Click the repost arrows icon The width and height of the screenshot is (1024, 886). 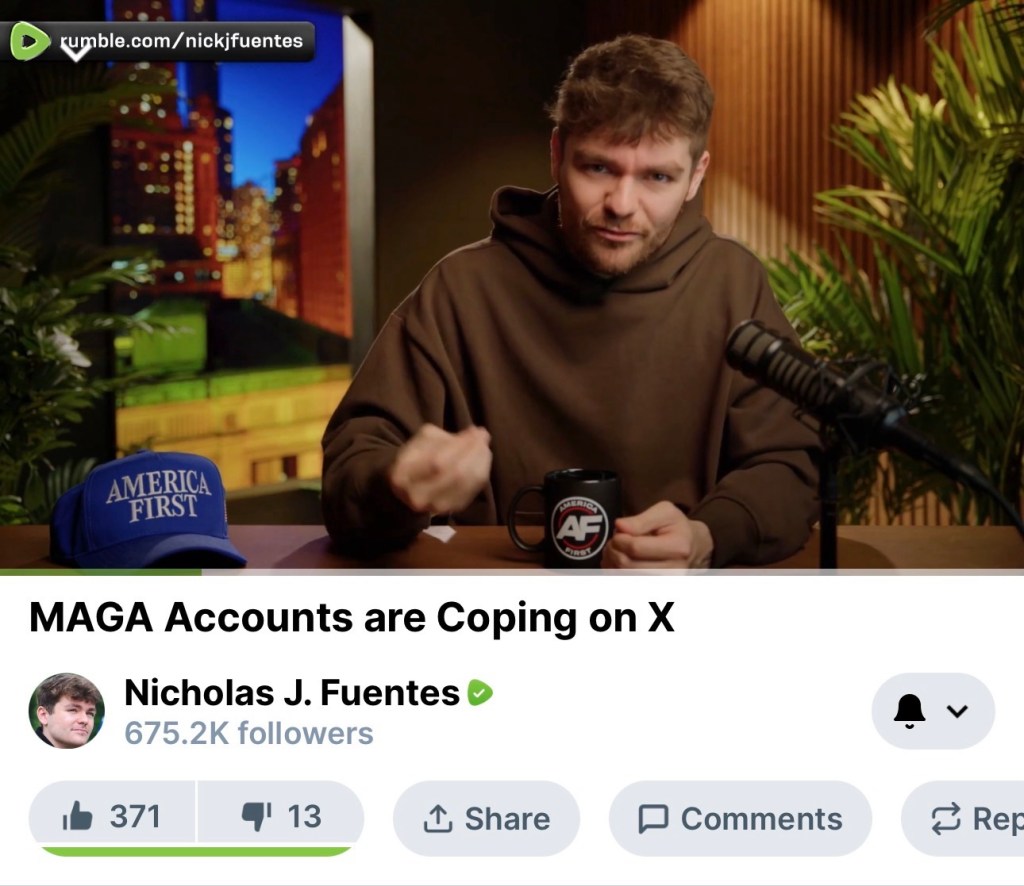946,818
